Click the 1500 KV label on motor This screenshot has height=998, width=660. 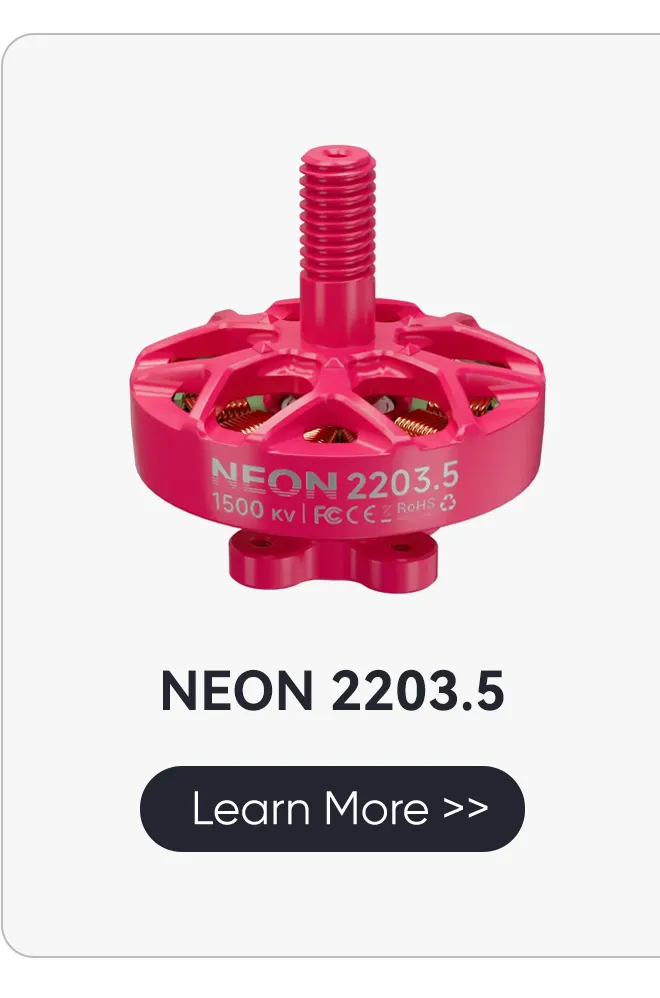tap(253, 508)
